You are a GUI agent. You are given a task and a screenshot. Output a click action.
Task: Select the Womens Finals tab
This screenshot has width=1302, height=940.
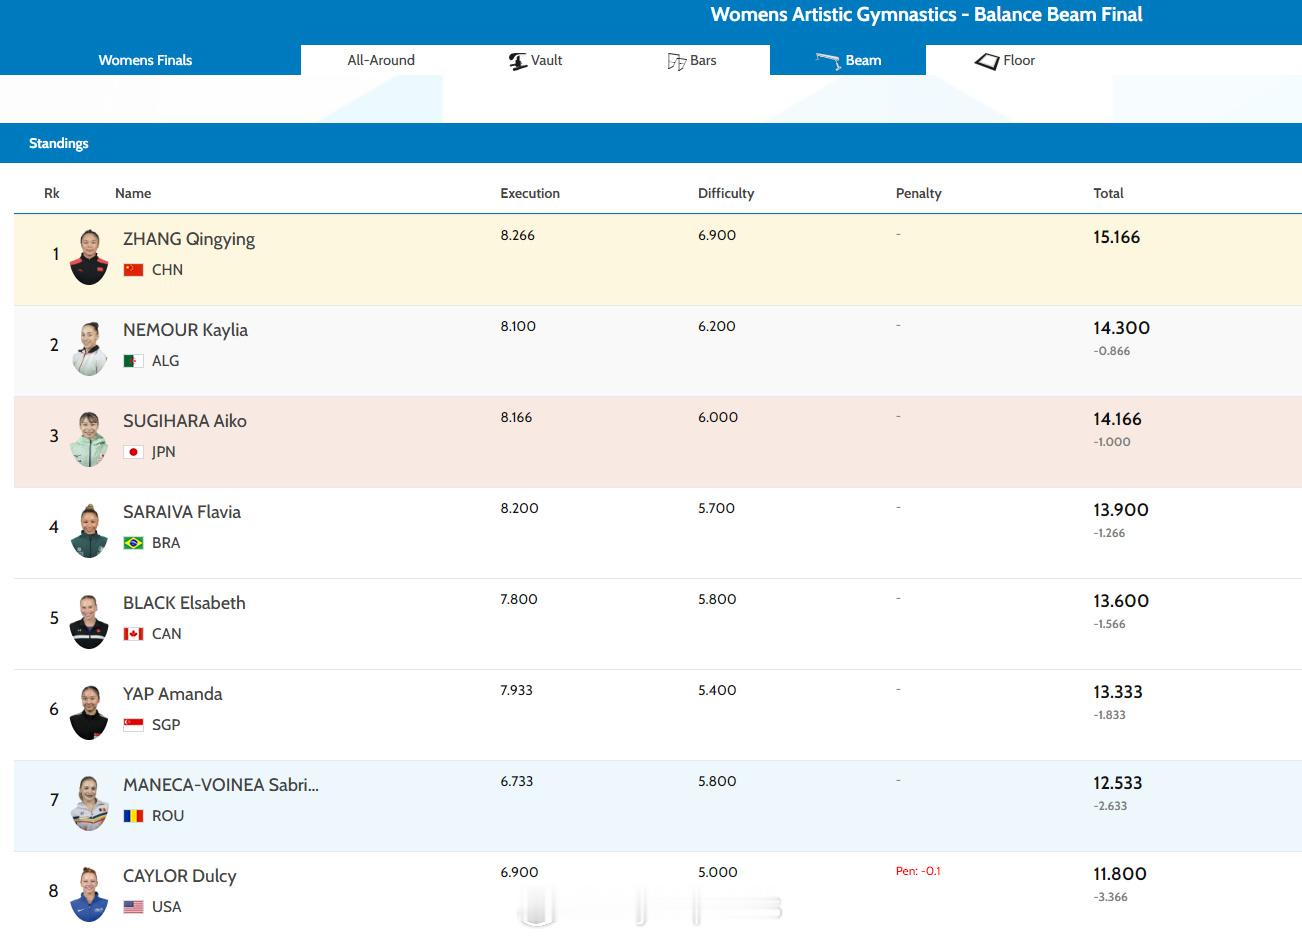point(145,60)
